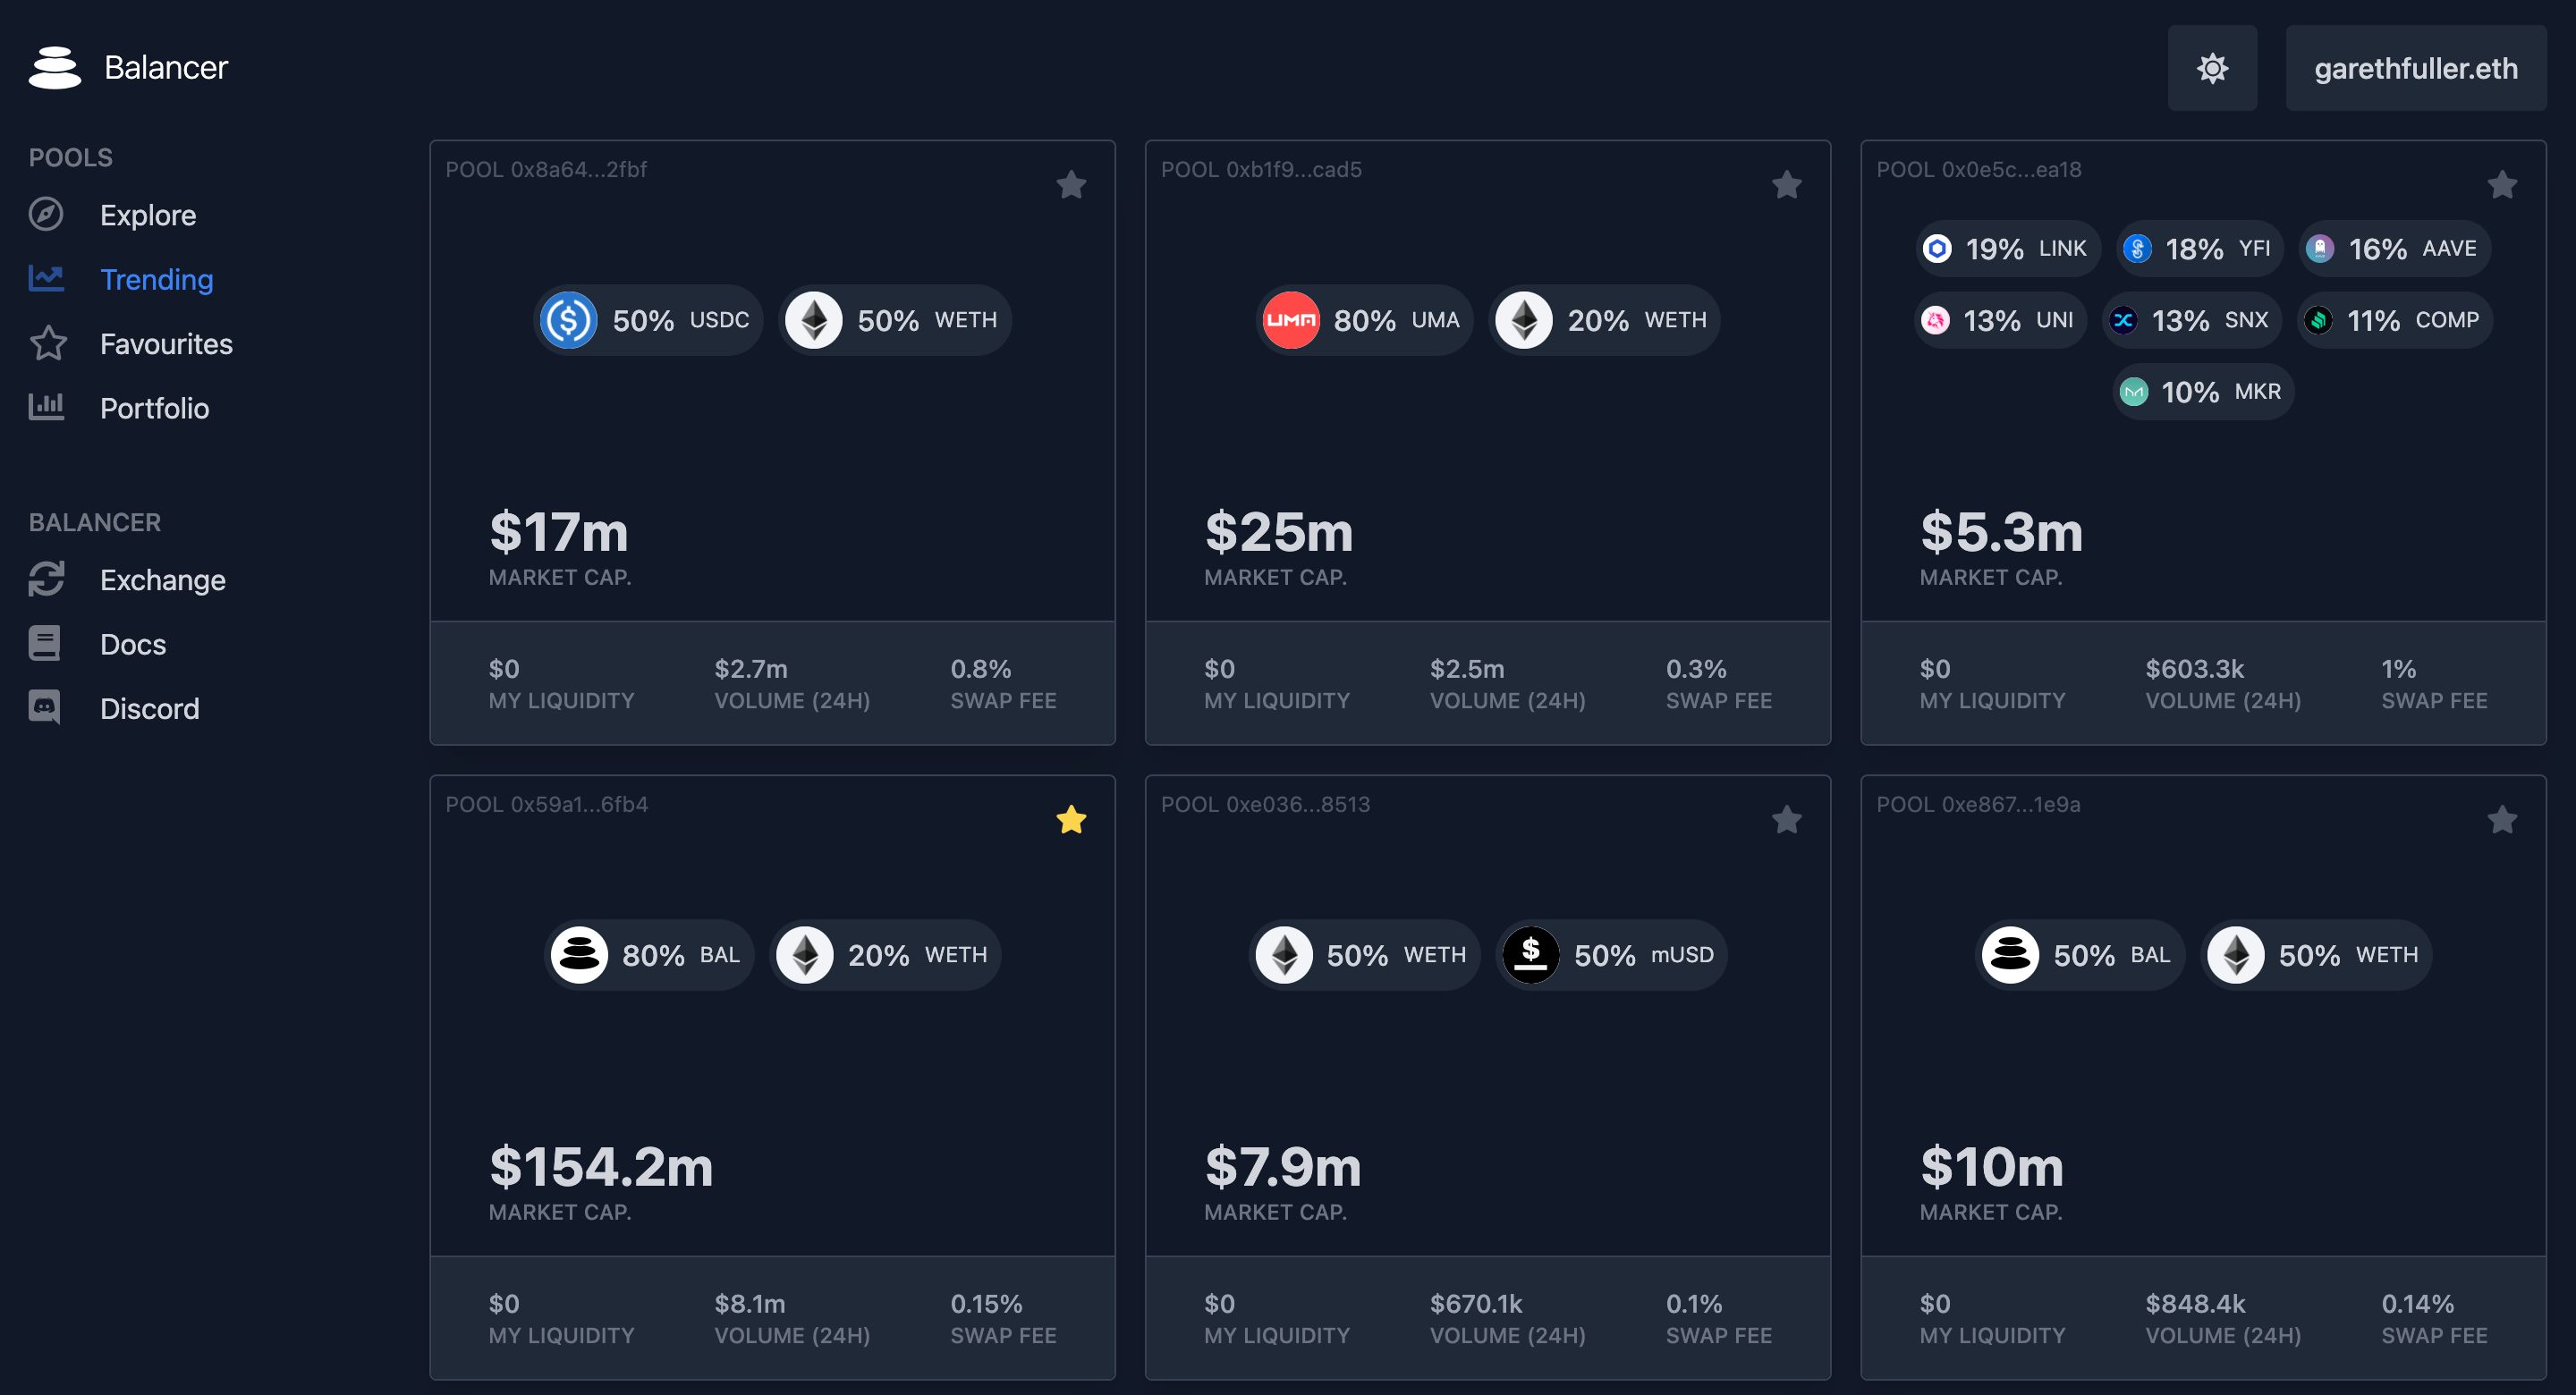The image size is (2576, 1395).
Task: Favourite pool 0x8a64...2fbf with star
Action: pyautogui.click(x=1071, y=185)
